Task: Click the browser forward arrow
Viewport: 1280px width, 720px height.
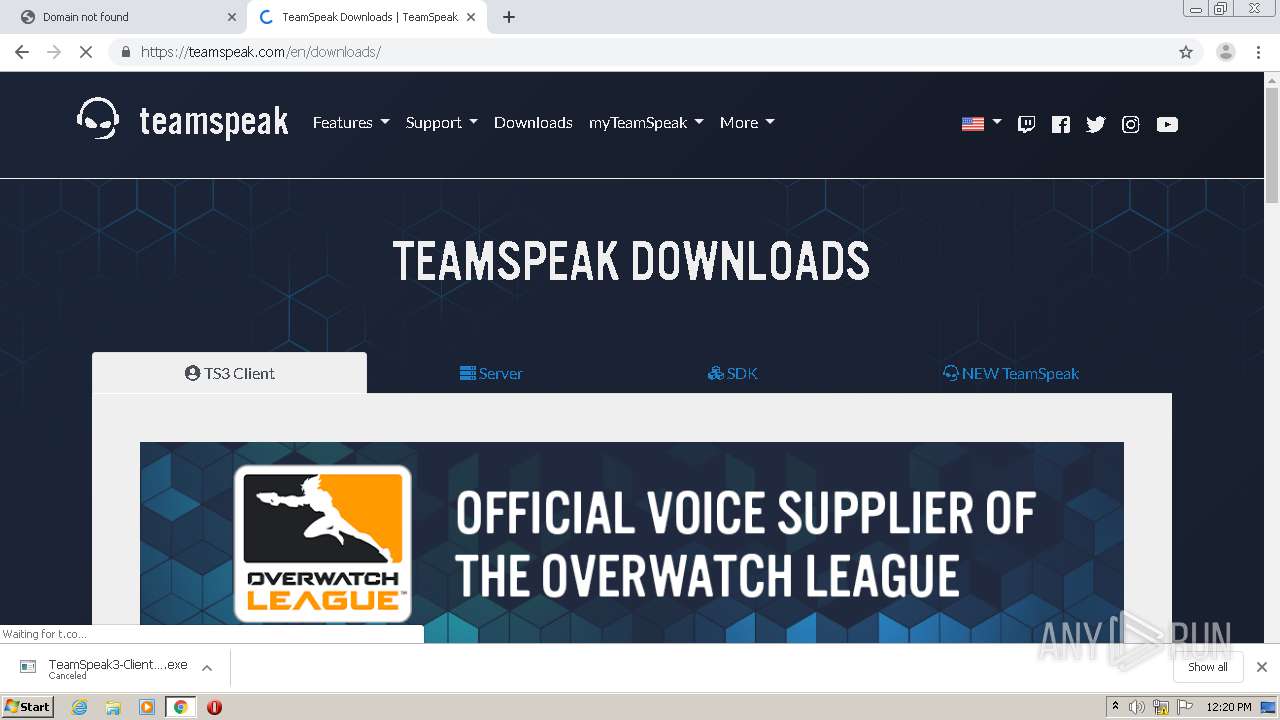Action: [54, 52]
